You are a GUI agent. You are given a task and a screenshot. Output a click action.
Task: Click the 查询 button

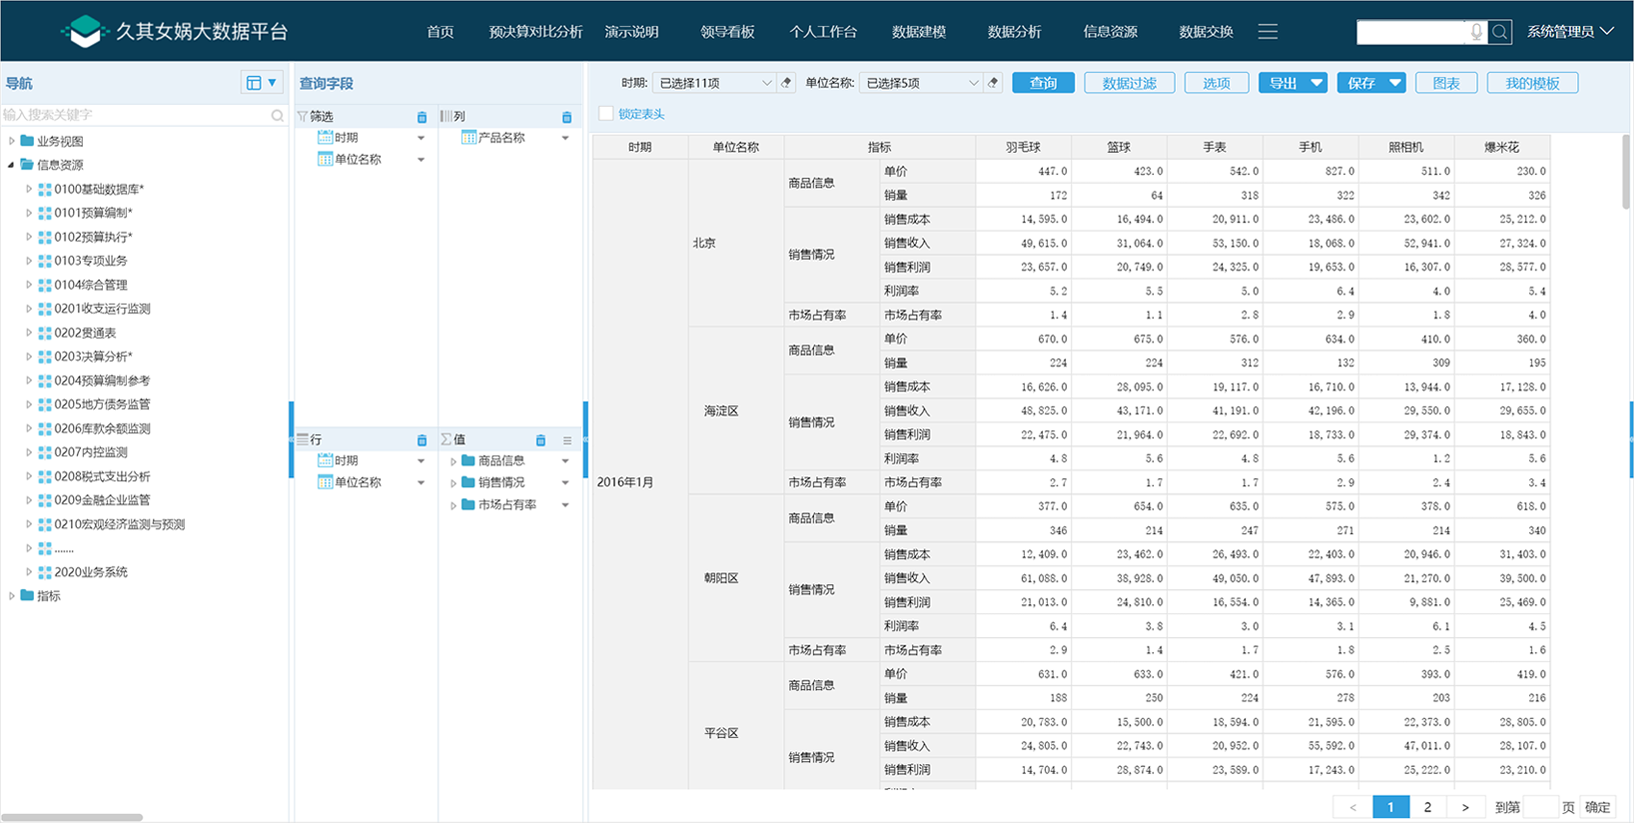click(1043, 83)
